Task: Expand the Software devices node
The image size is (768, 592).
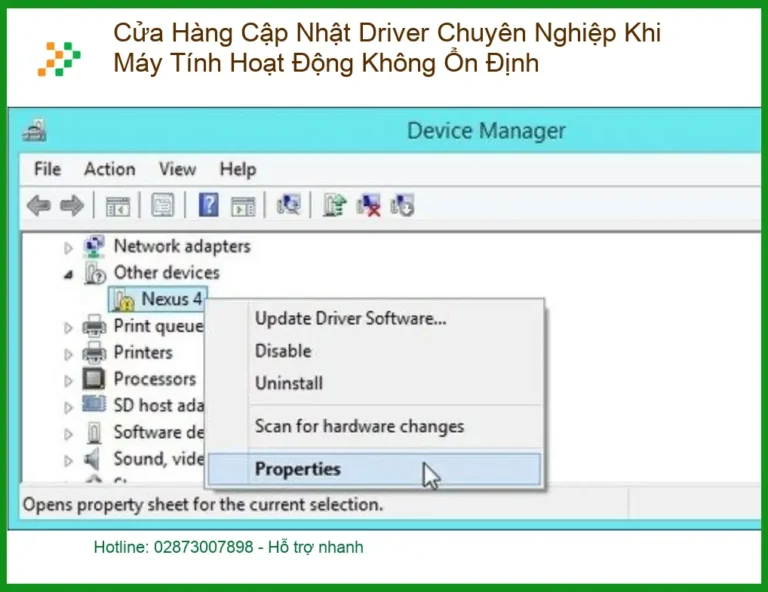Action: [68, 434]
